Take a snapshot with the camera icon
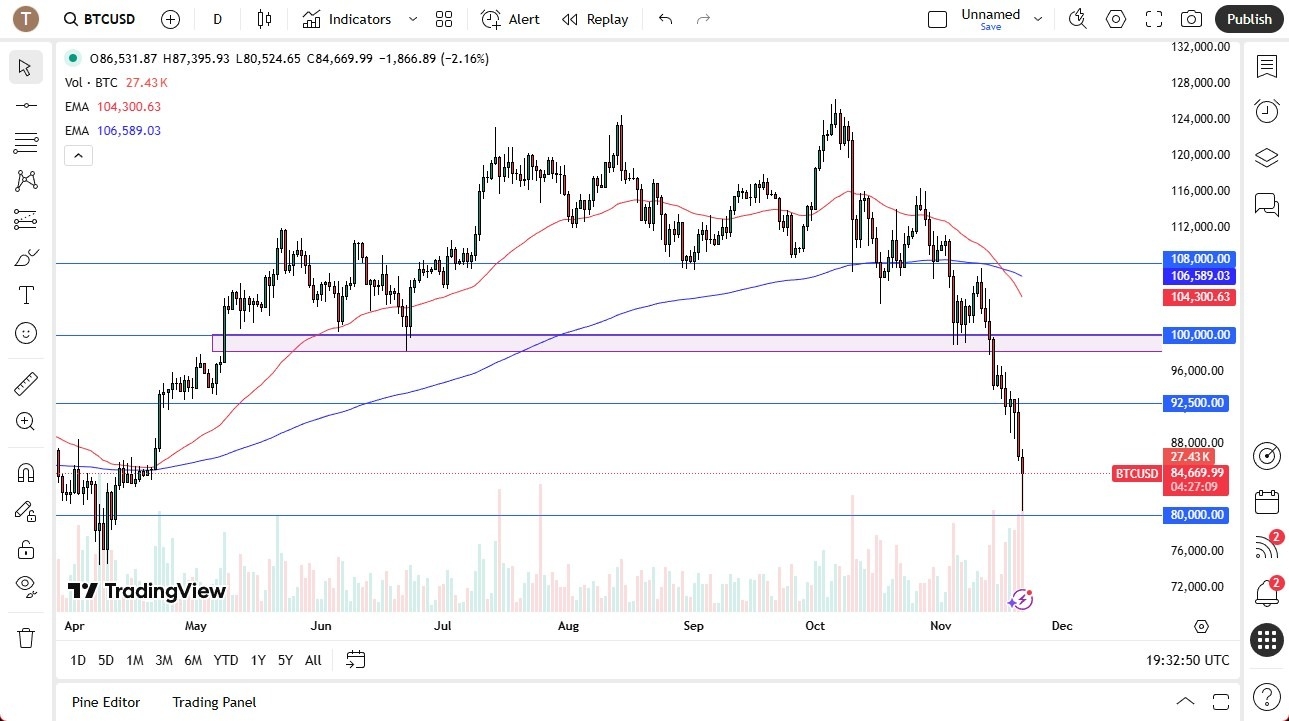1289x721 pixels. [x=1190, y=18]
